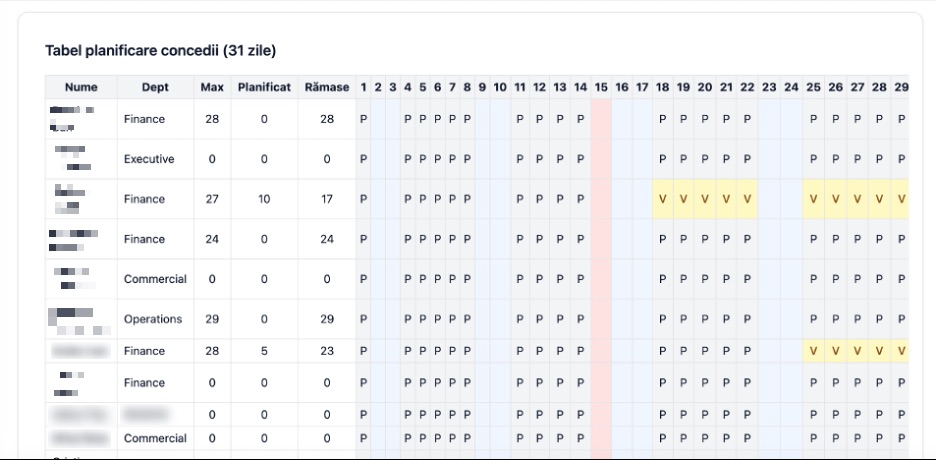Click the day 1 column header
This screenshot has height=460, width=936.
pyautogui.click(x=363, y=87)
